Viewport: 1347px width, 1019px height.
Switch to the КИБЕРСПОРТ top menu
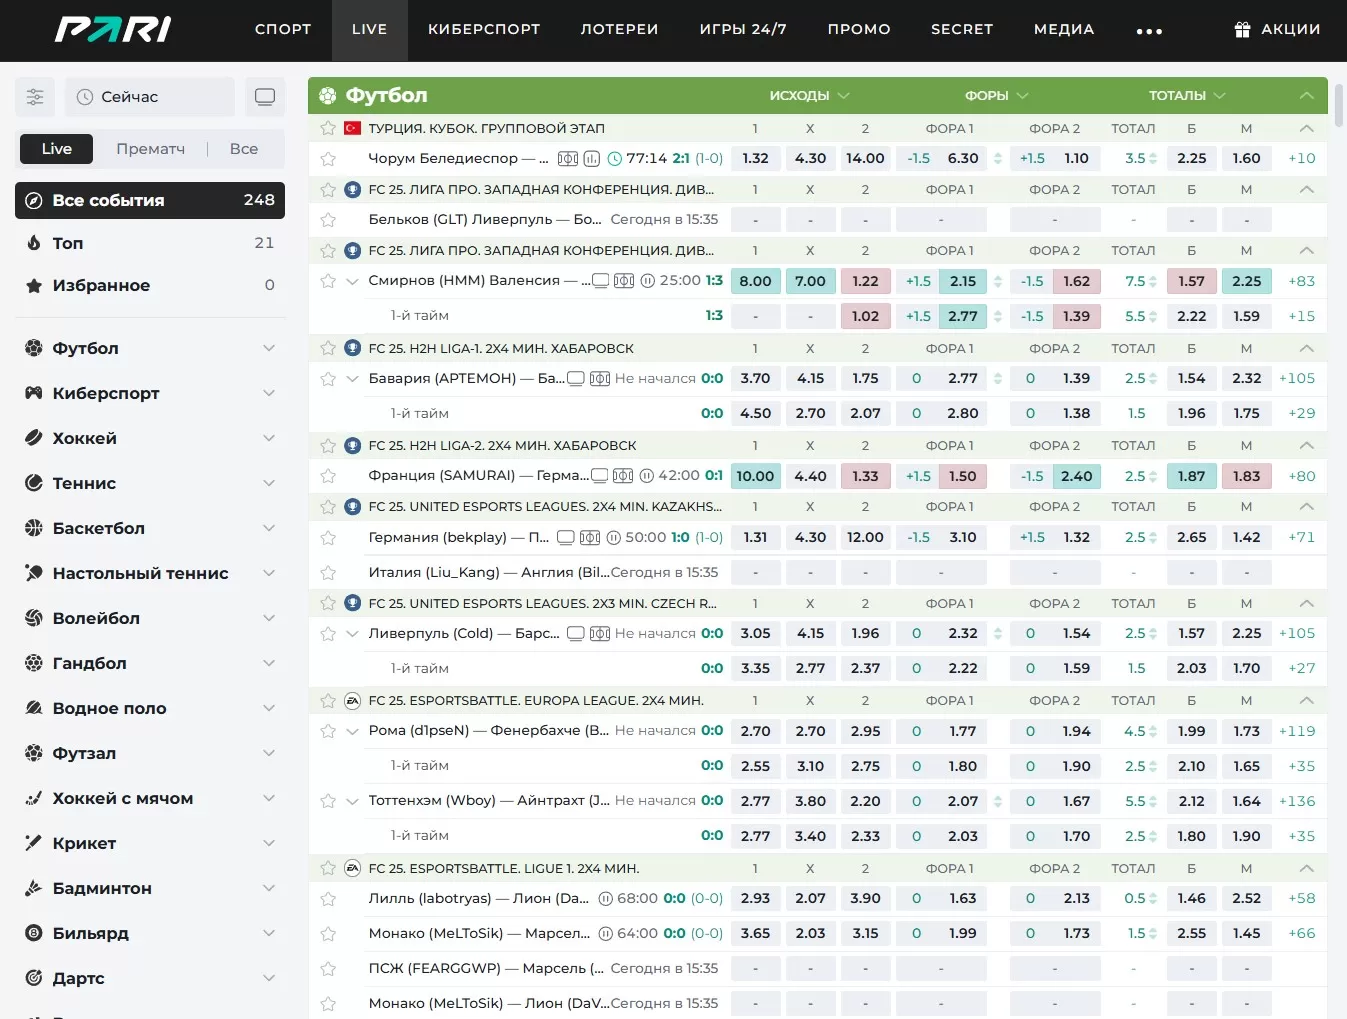(484, 30)
